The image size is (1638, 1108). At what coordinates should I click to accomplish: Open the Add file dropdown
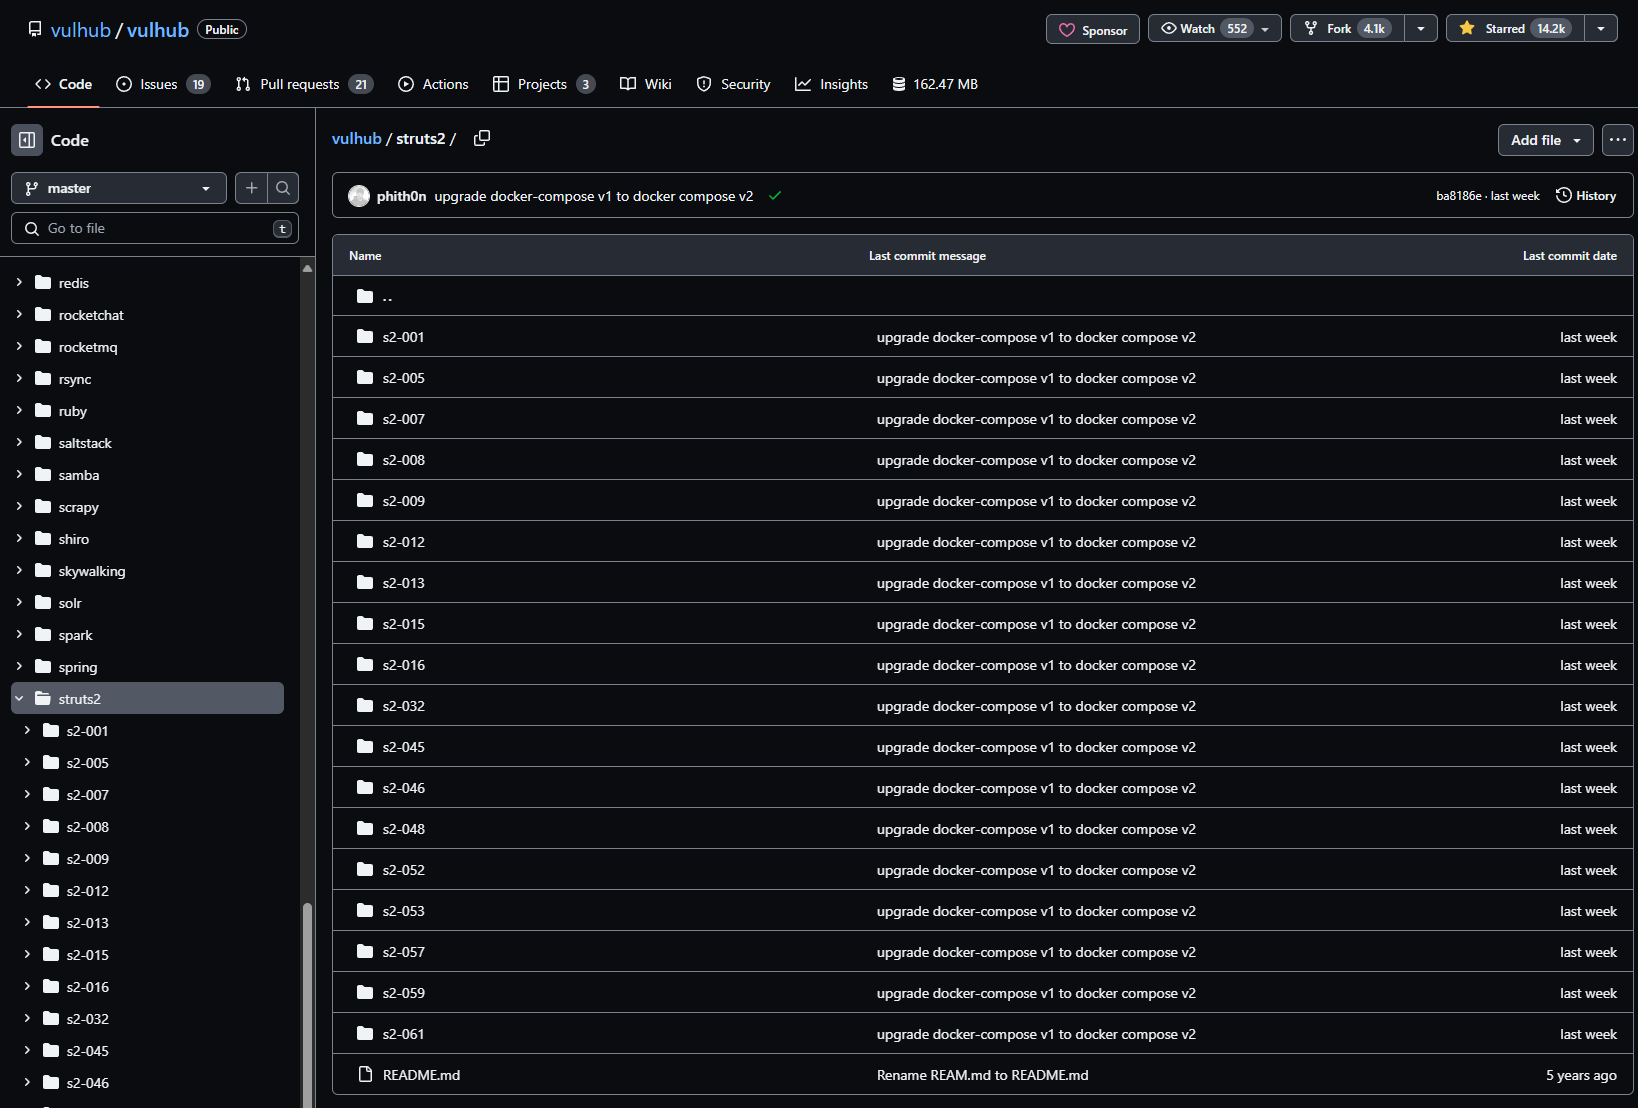[1545, 140]
